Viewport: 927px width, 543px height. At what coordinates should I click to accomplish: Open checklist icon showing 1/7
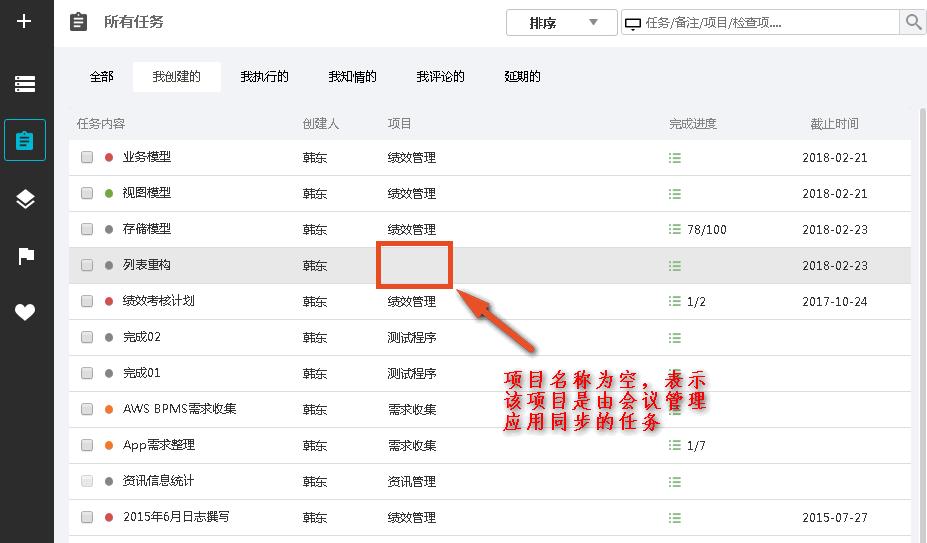(x=675, y=445)
